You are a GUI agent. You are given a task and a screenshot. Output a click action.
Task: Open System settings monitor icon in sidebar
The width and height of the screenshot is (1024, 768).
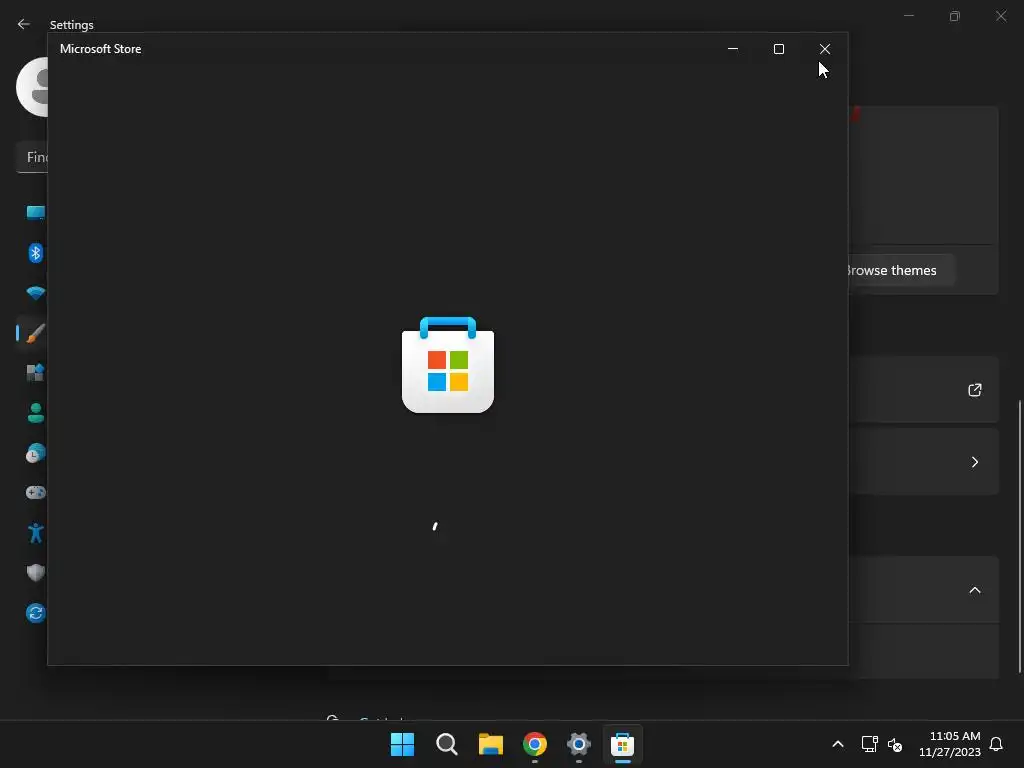[36, 212]
